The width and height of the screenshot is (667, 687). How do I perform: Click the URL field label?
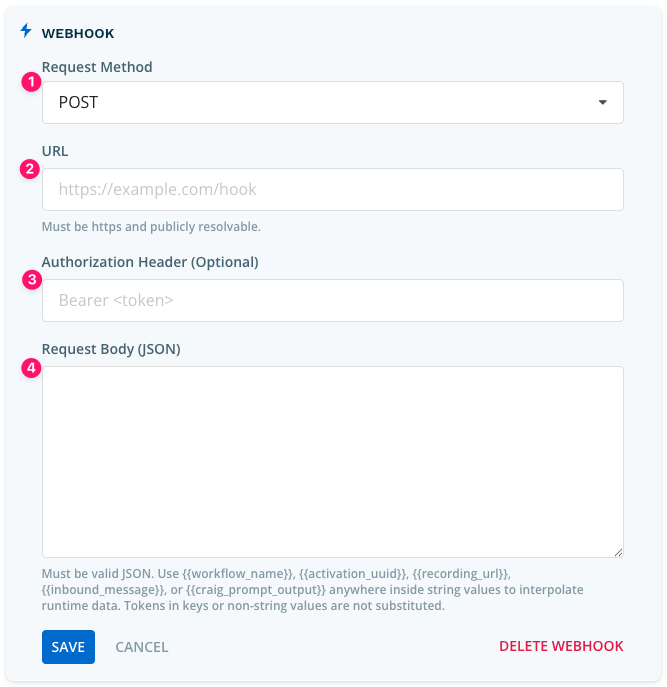[55, 151]
